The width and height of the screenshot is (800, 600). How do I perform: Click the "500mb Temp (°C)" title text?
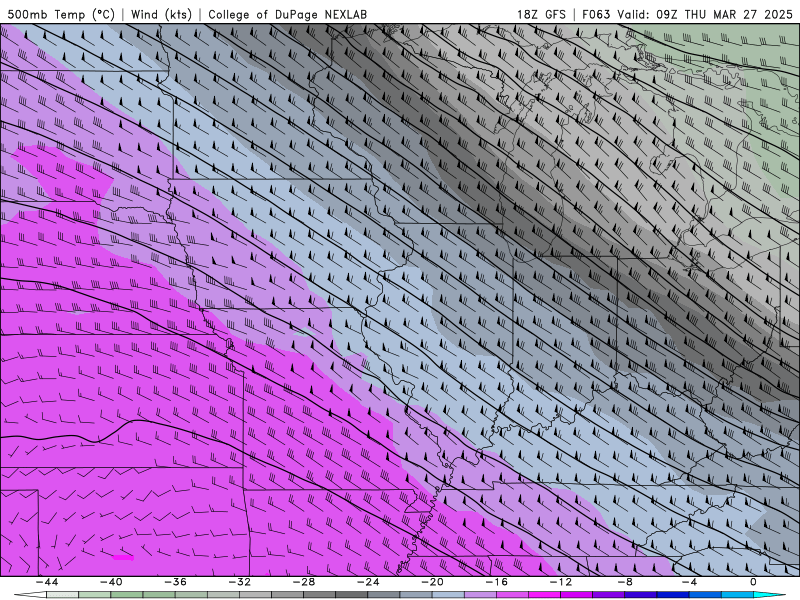pos(60,14)
